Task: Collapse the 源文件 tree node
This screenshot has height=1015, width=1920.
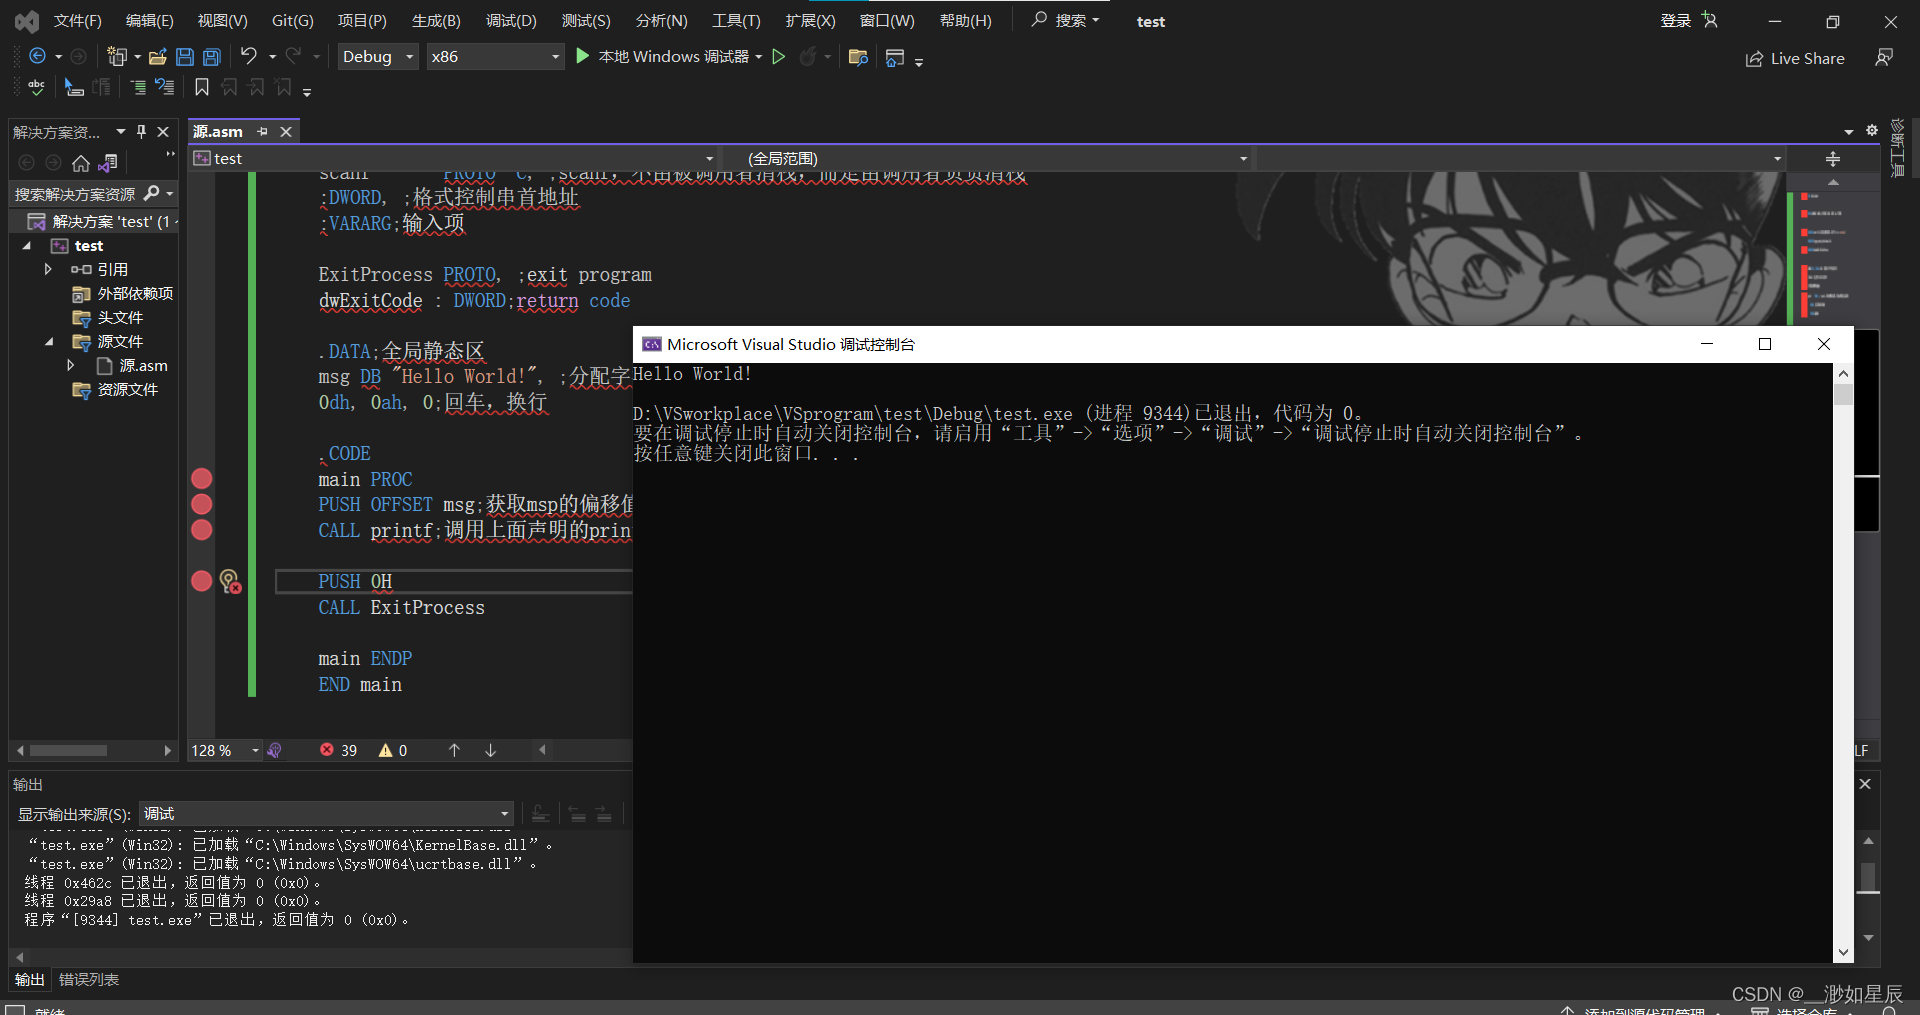Action: (49, 341)
